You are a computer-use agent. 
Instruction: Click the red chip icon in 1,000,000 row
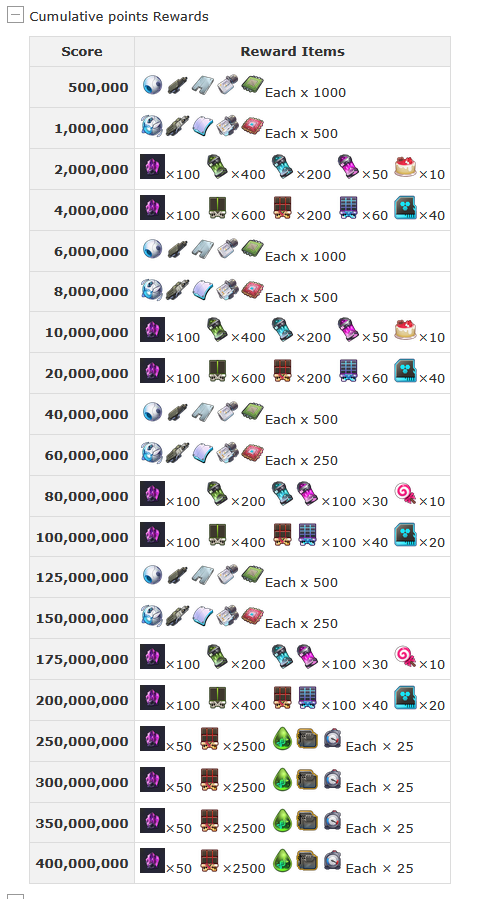252,126
